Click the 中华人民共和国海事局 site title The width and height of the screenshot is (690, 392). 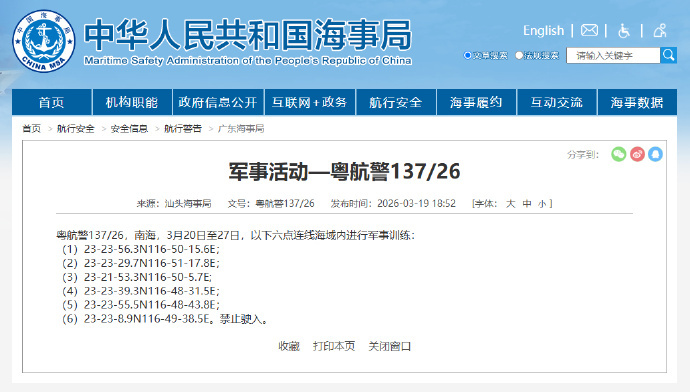coord(248,35)
